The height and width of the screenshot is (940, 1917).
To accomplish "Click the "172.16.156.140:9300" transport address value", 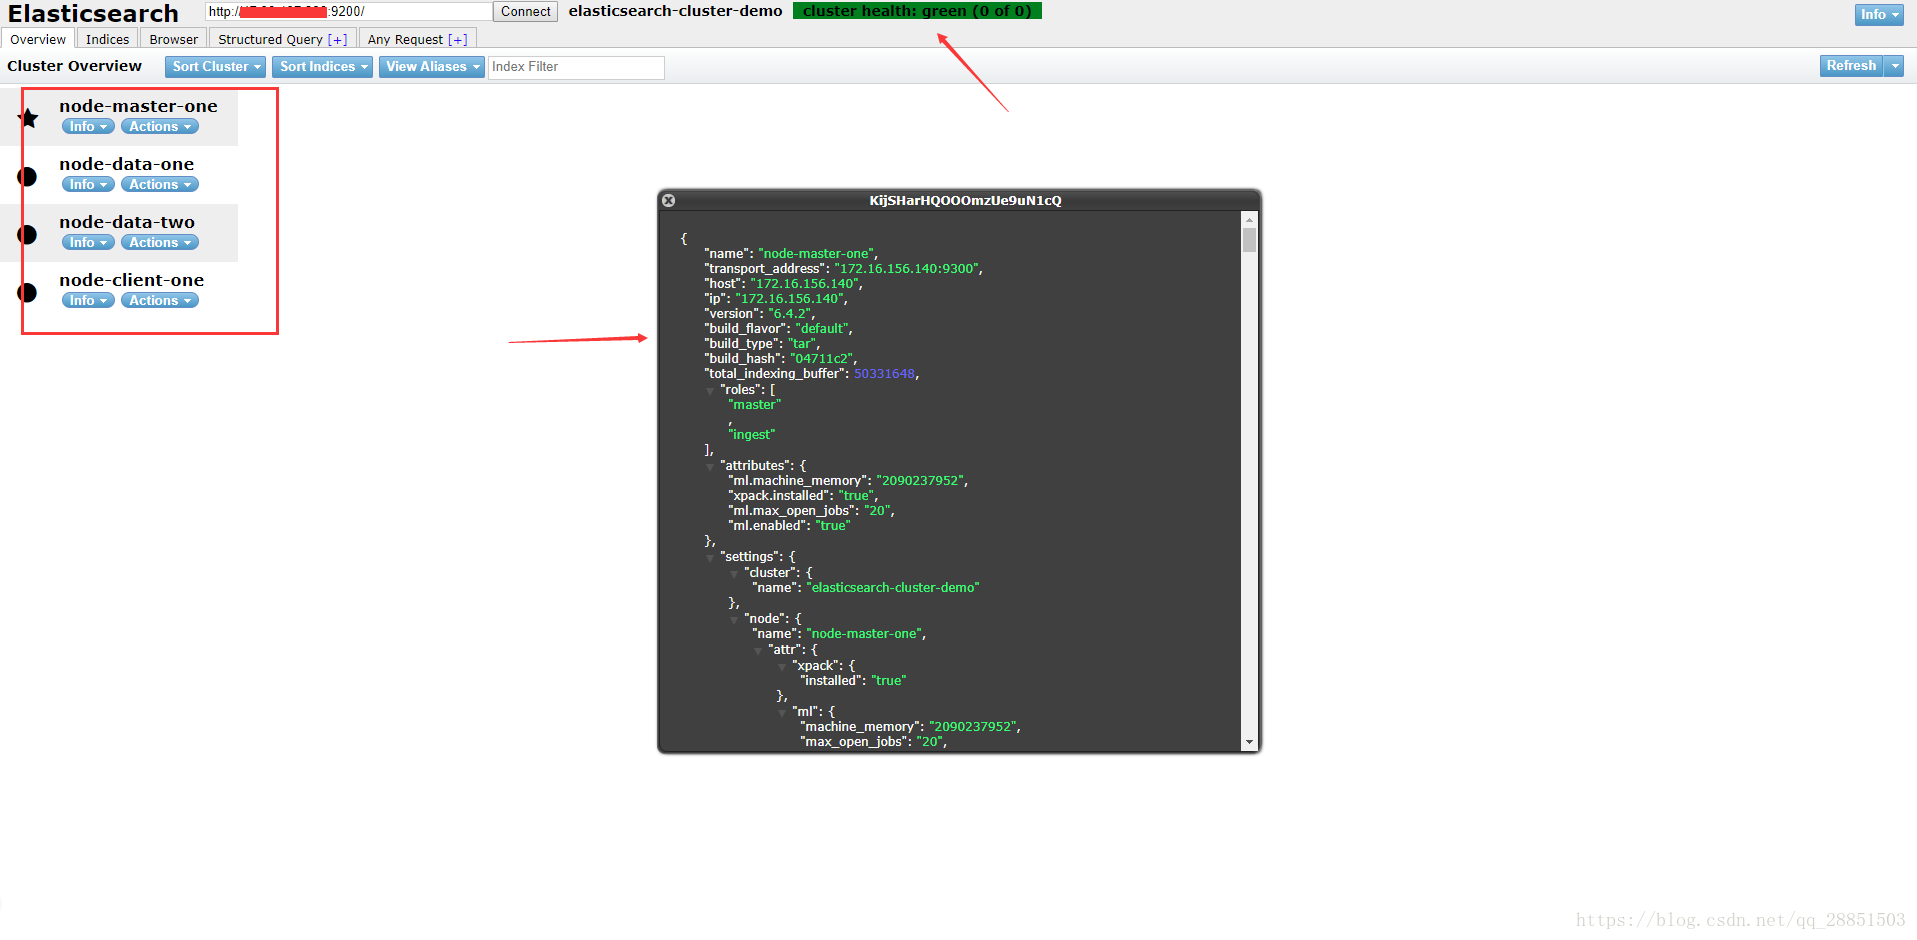I will pyautogui.click(x=907, y=269).
